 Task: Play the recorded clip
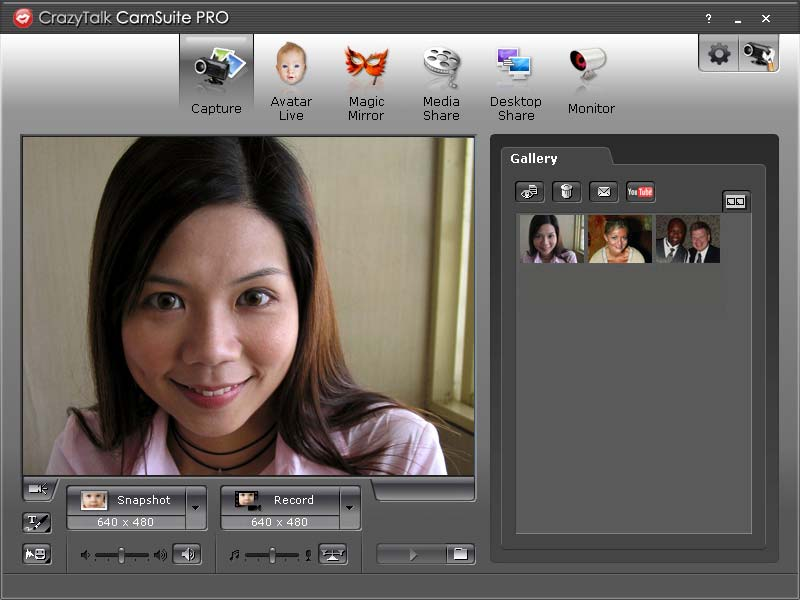(412, 555)
